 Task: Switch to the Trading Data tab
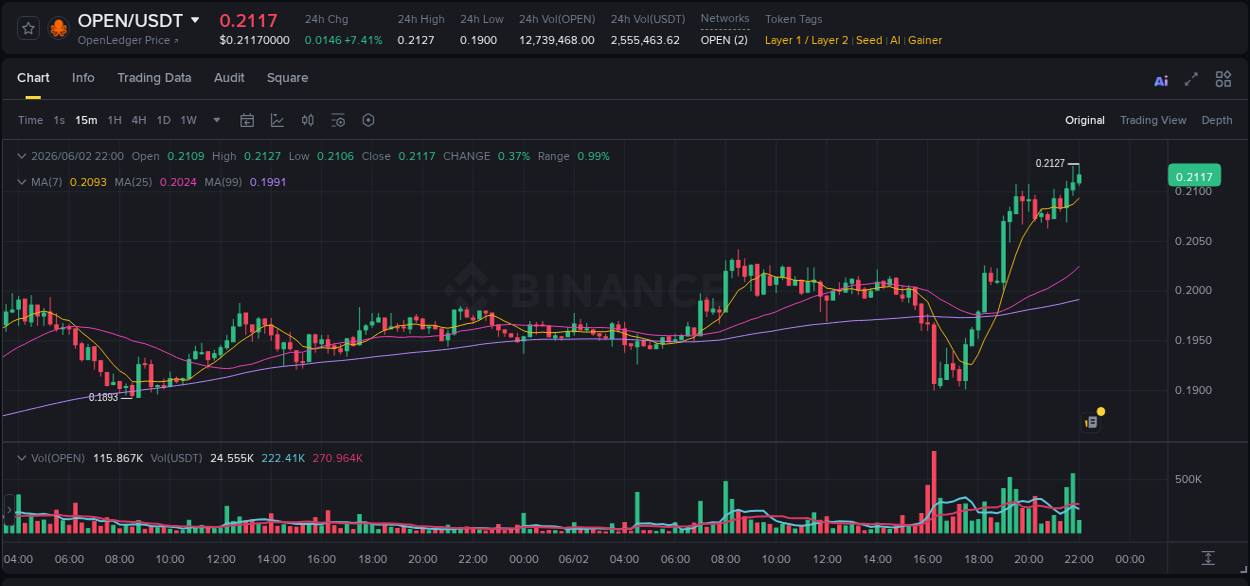154,78
